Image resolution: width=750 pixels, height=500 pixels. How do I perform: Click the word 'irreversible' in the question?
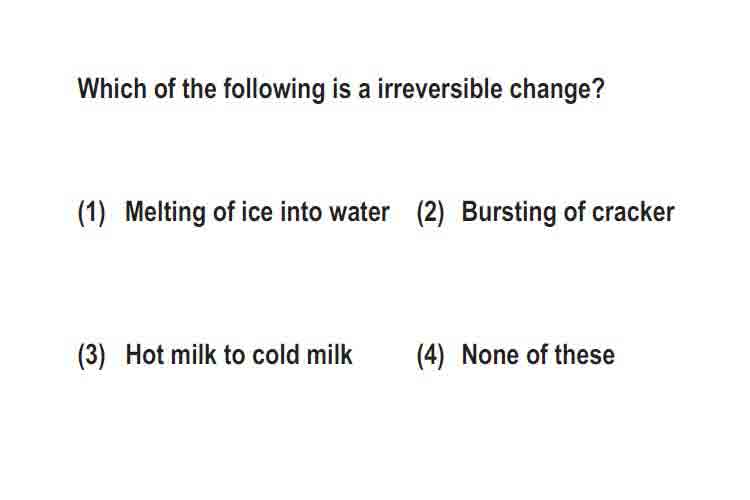pos(440,89)
